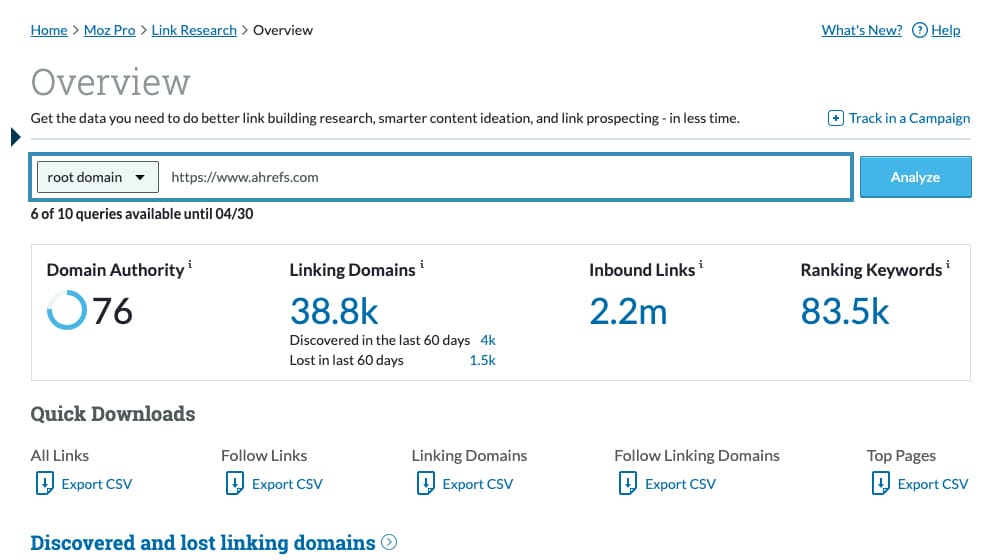Click the Domain Authority score 76
Screen dimensions: 1000x560
112,311
